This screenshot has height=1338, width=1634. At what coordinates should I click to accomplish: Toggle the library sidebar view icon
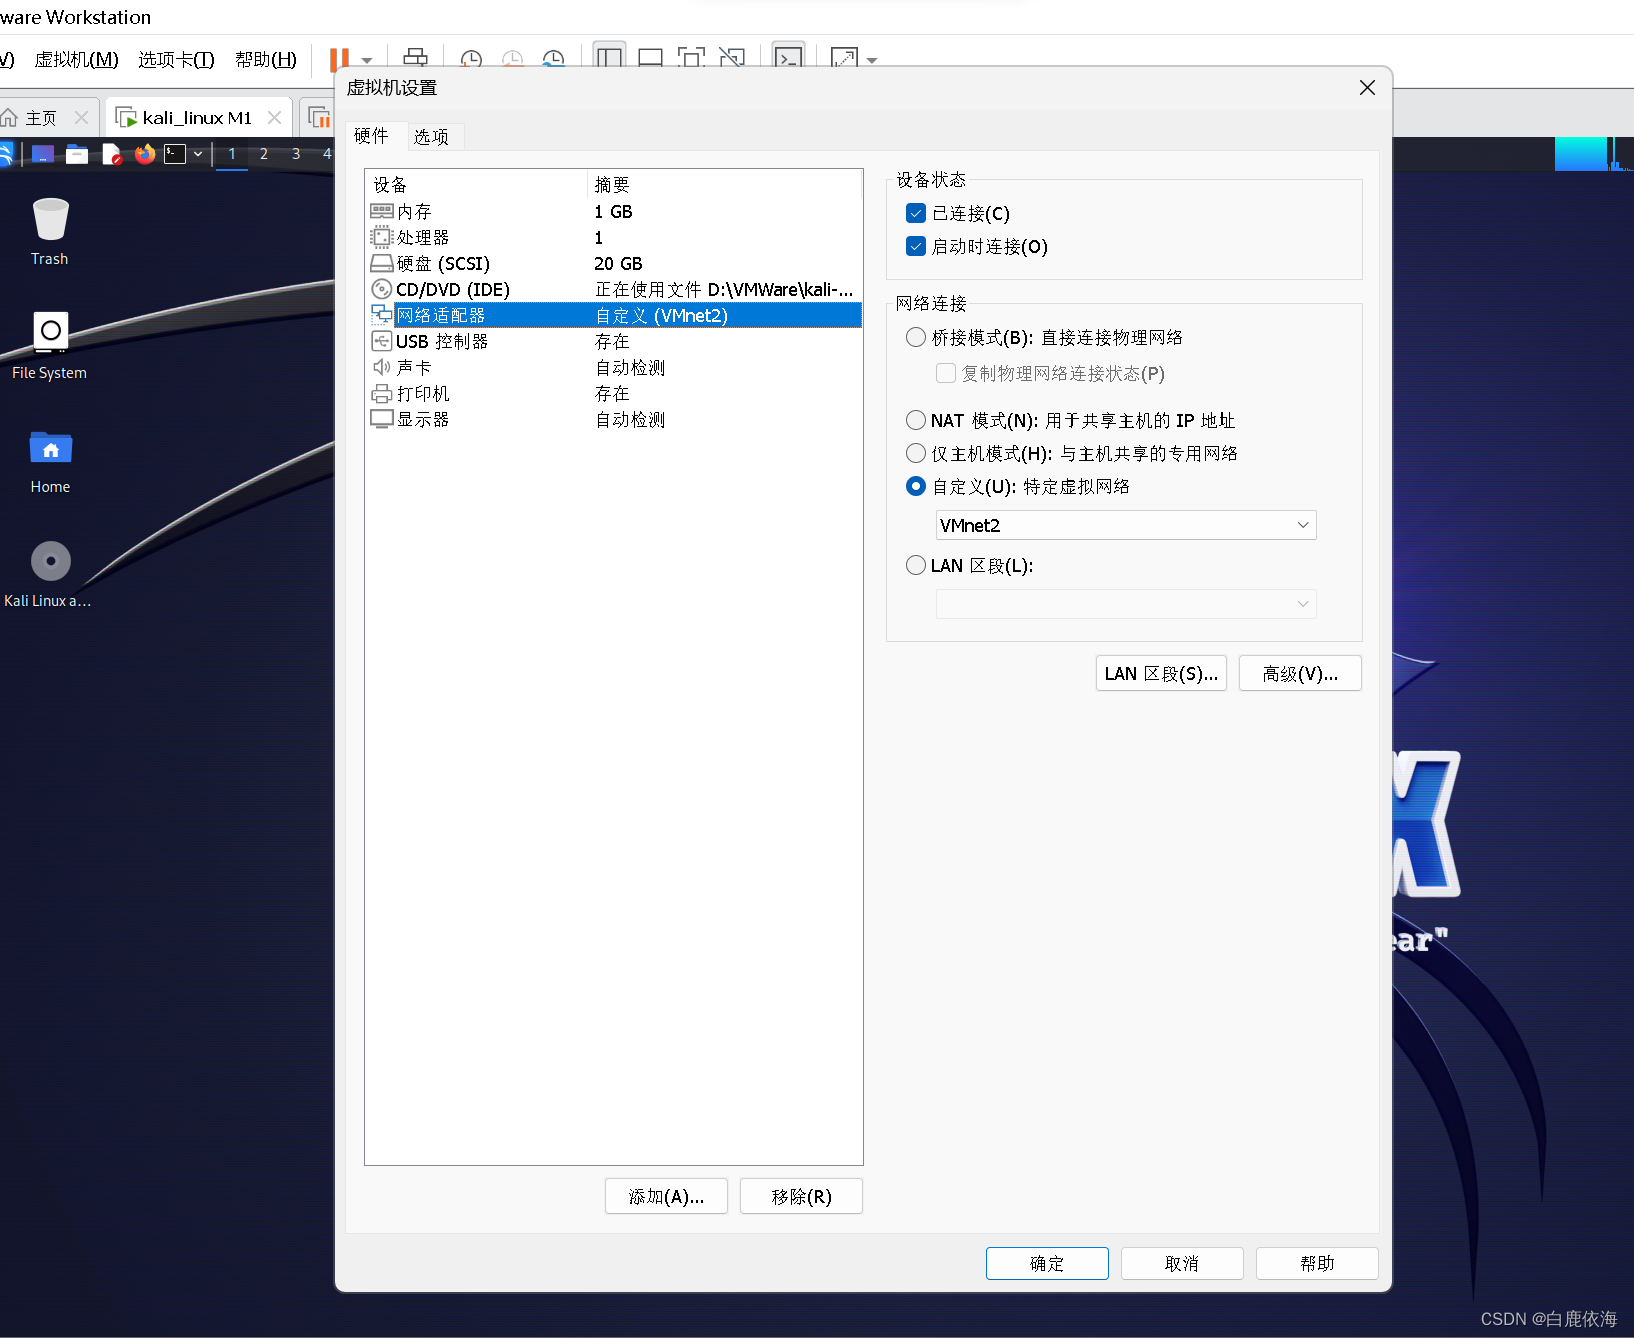tap(609, 57)
